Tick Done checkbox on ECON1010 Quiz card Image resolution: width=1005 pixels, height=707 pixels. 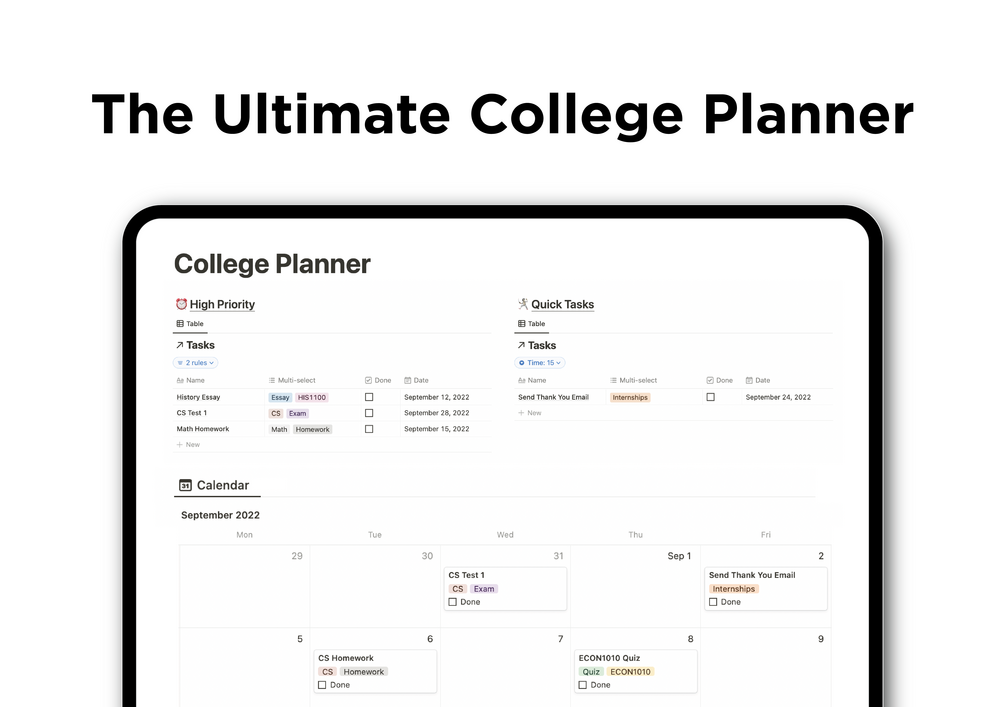[x=583, y=685]
